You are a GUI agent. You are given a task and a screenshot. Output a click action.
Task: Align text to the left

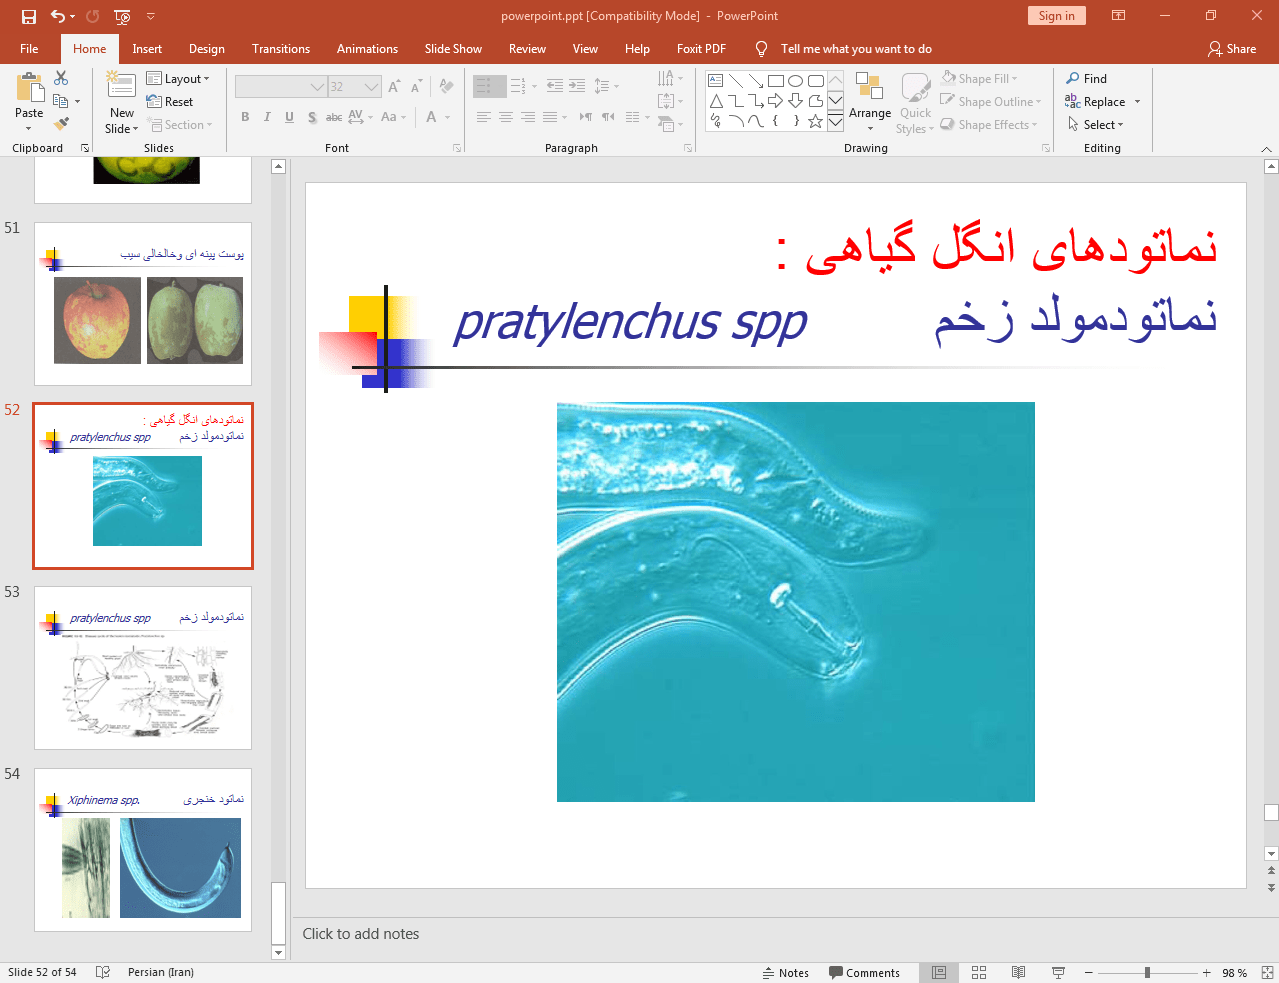(x=483, y=117)
